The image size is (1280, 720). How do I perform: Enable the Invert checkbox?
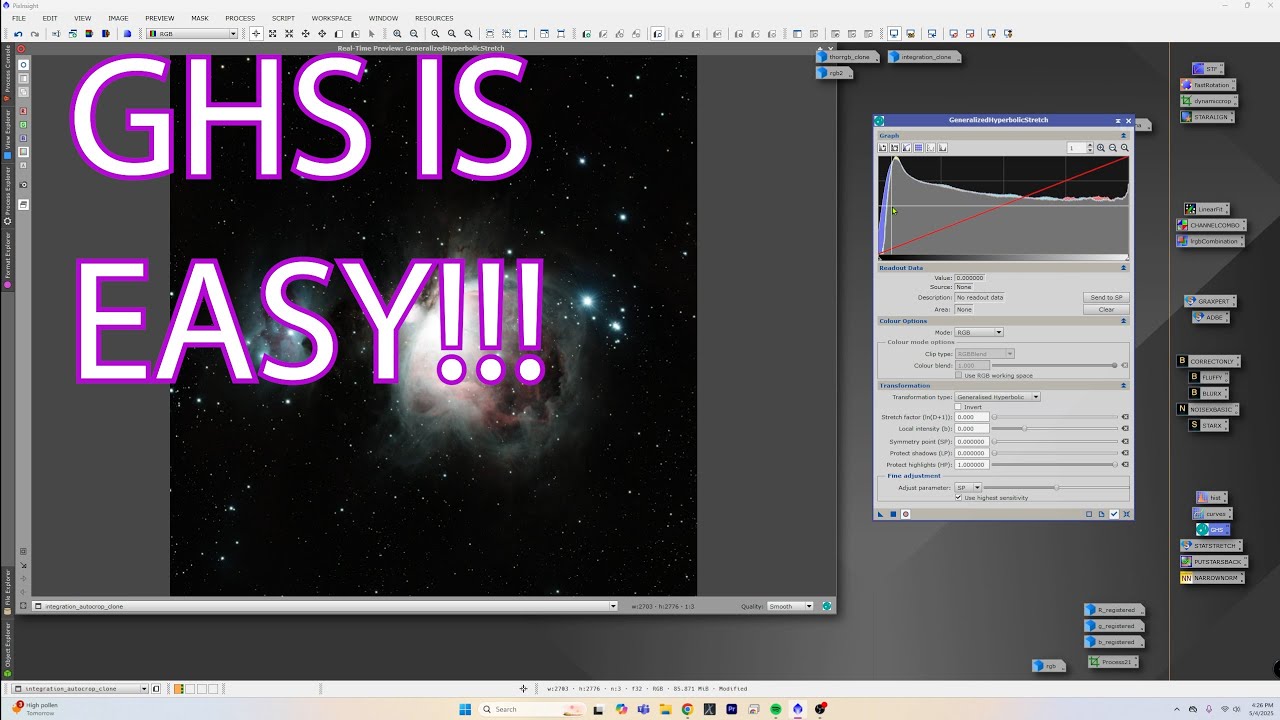[x=958, y=407]
